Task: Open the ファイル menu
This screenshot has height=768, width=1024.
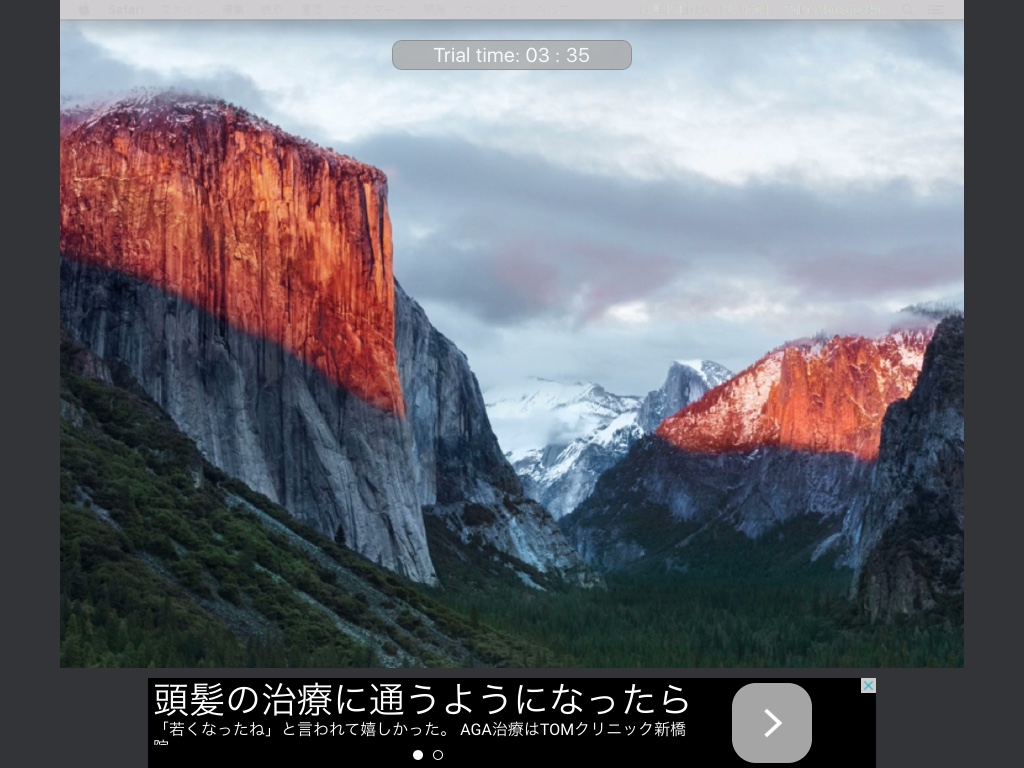Action: click(x=180, y=9)
